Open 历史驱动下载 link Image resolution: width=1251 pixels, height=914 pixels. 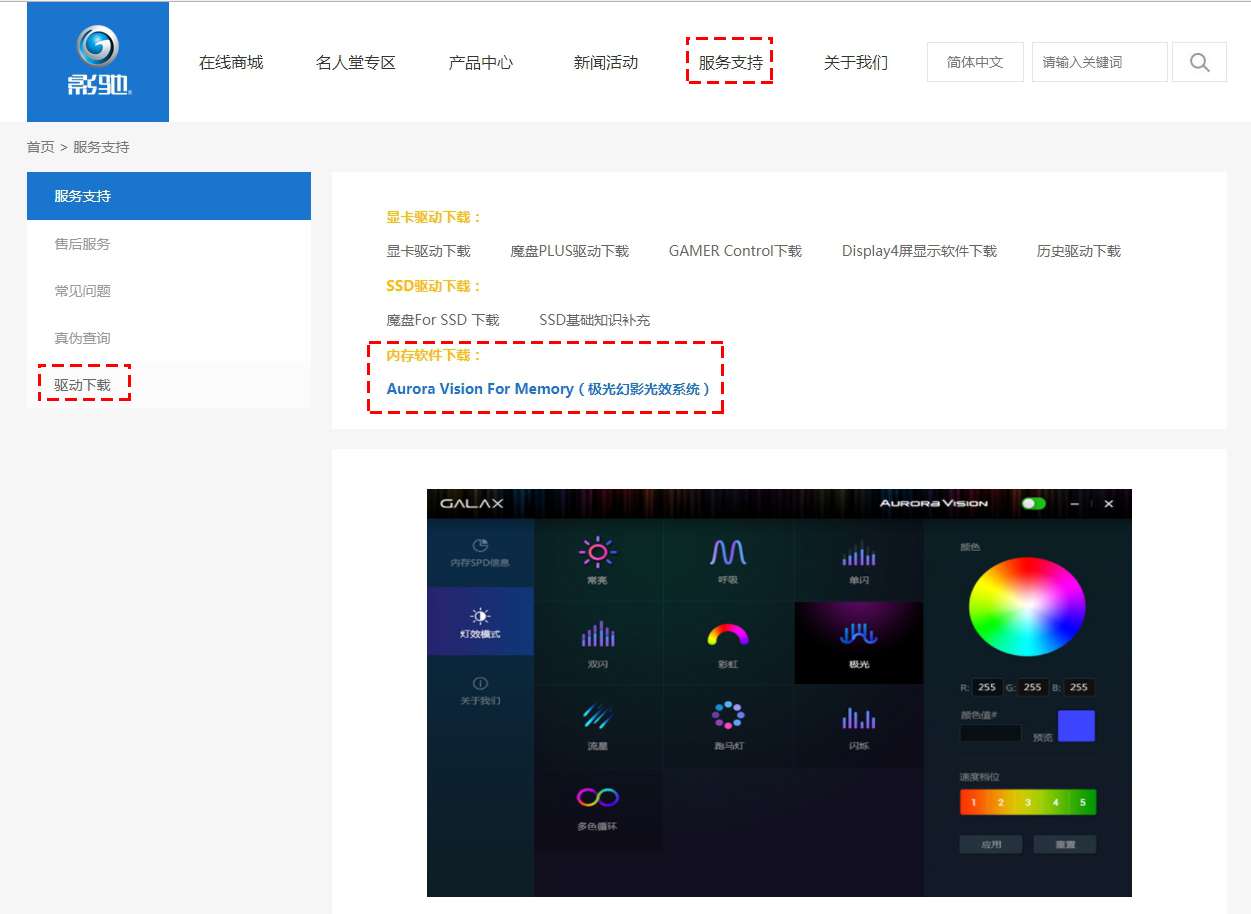point(1079,251)
